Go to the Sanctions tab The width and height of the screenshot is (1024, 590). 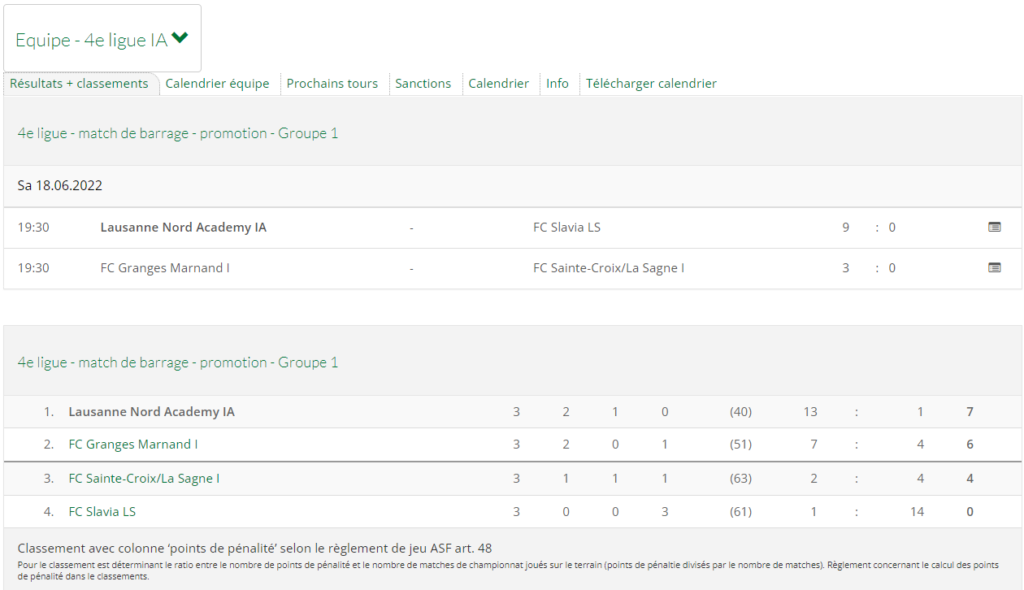point(423,84)
